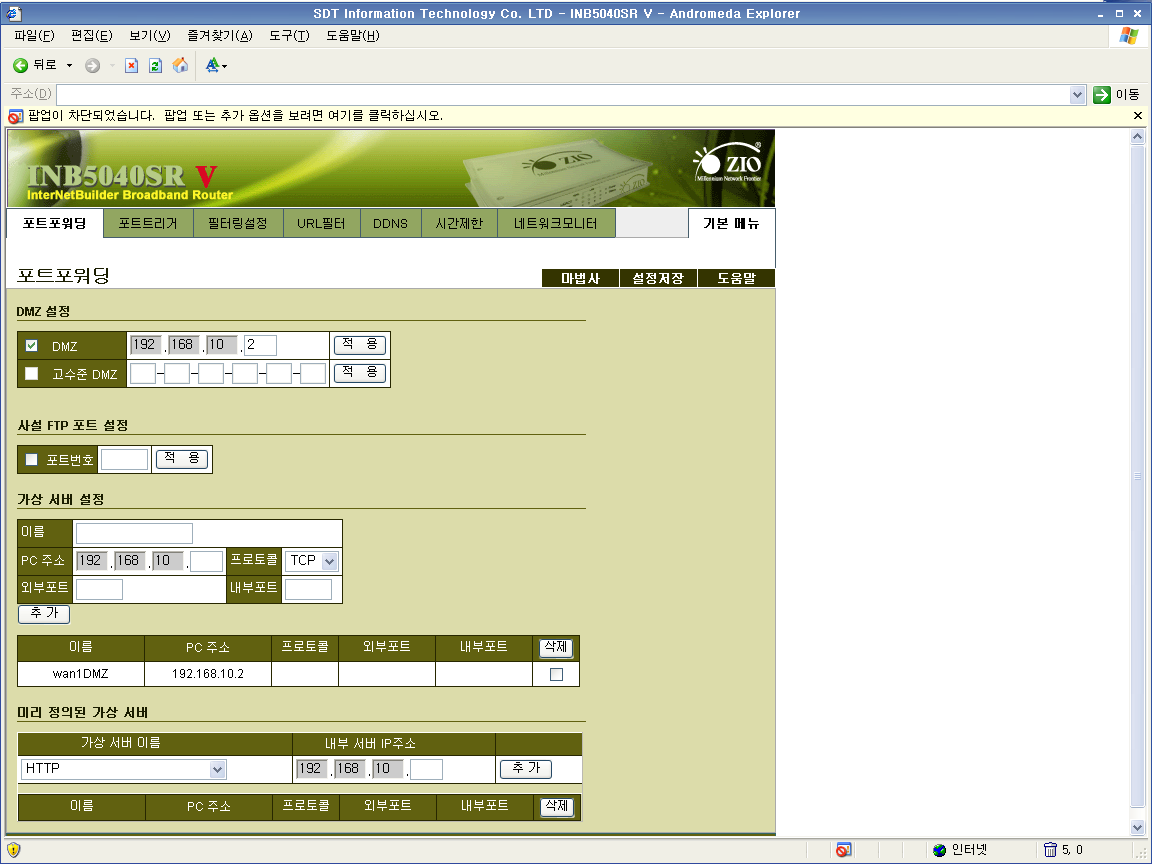
Task: Open the 편집(E) menu
Action: click(92, 35)
